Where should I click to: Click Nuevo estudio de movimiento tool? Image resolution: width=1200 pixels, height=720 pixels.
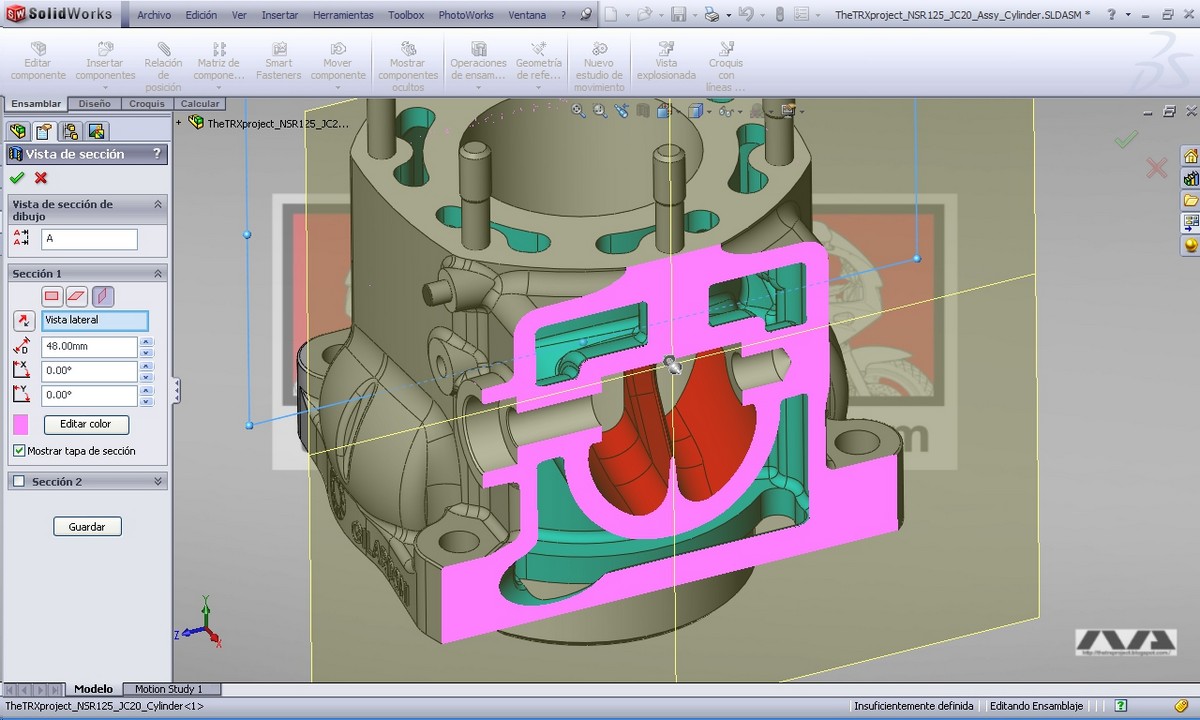click(x=599, y=66)
